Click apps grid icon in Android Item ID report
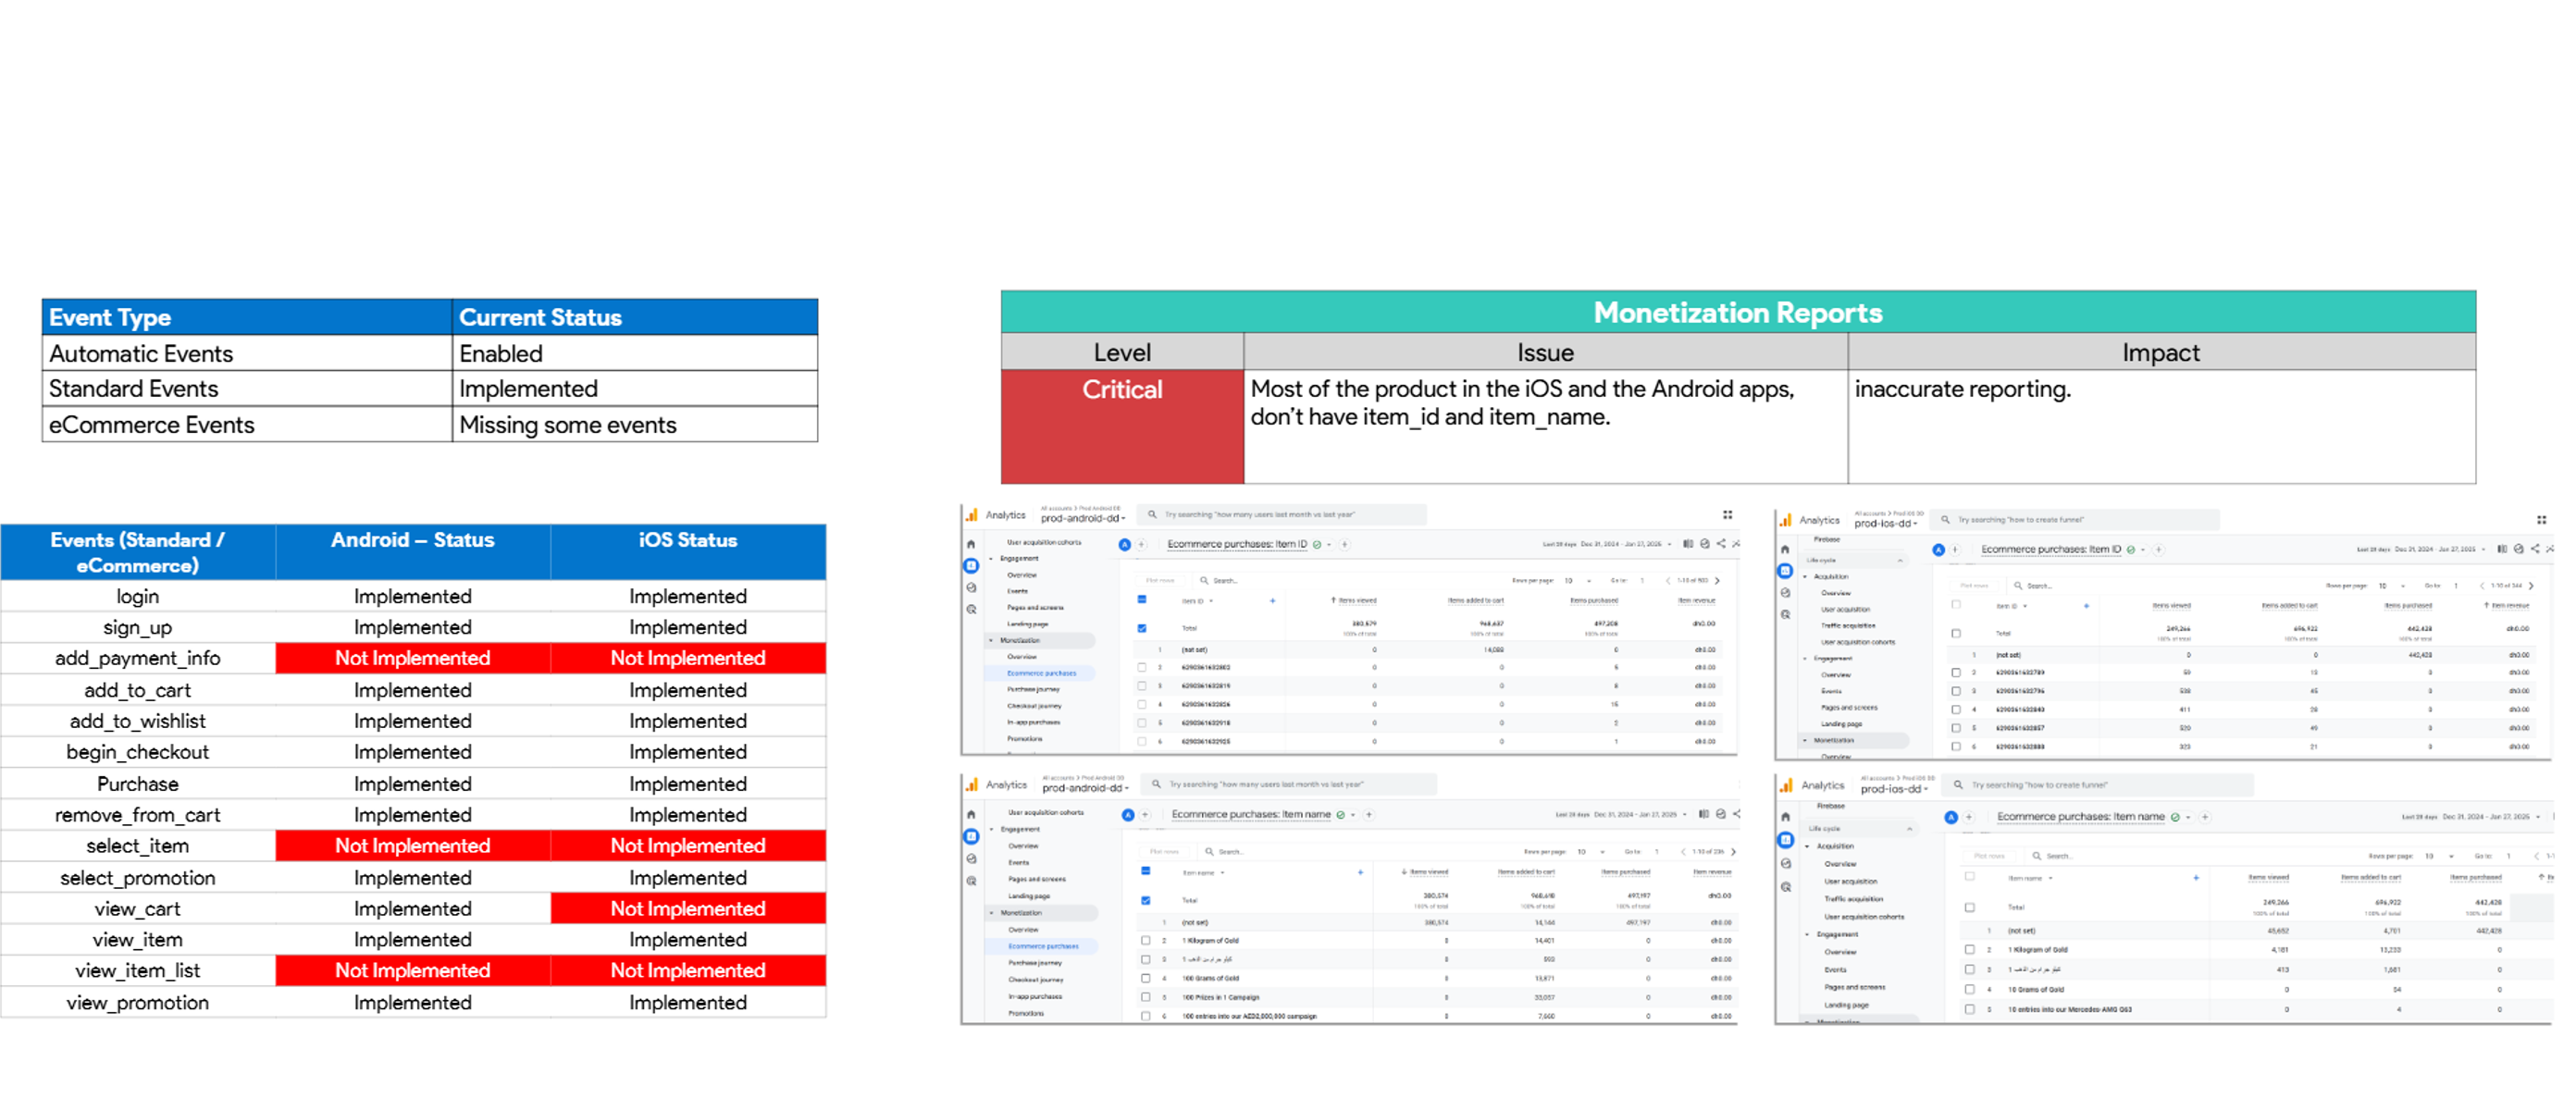Screen dimensions: 2576x1111 pos(1727,515)
